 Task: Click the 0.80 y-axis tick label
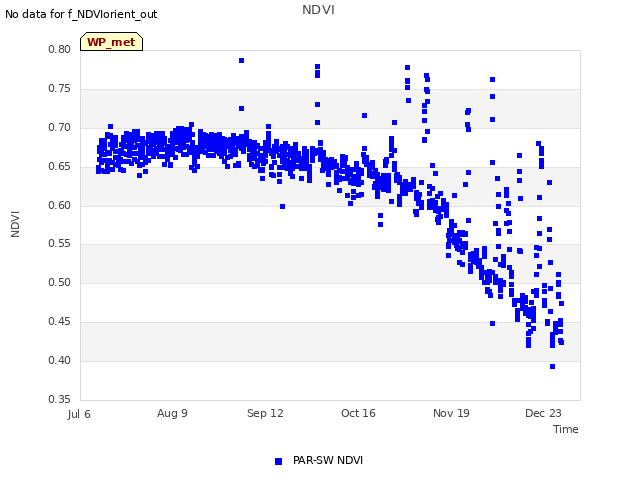click(x=60, y=49)
